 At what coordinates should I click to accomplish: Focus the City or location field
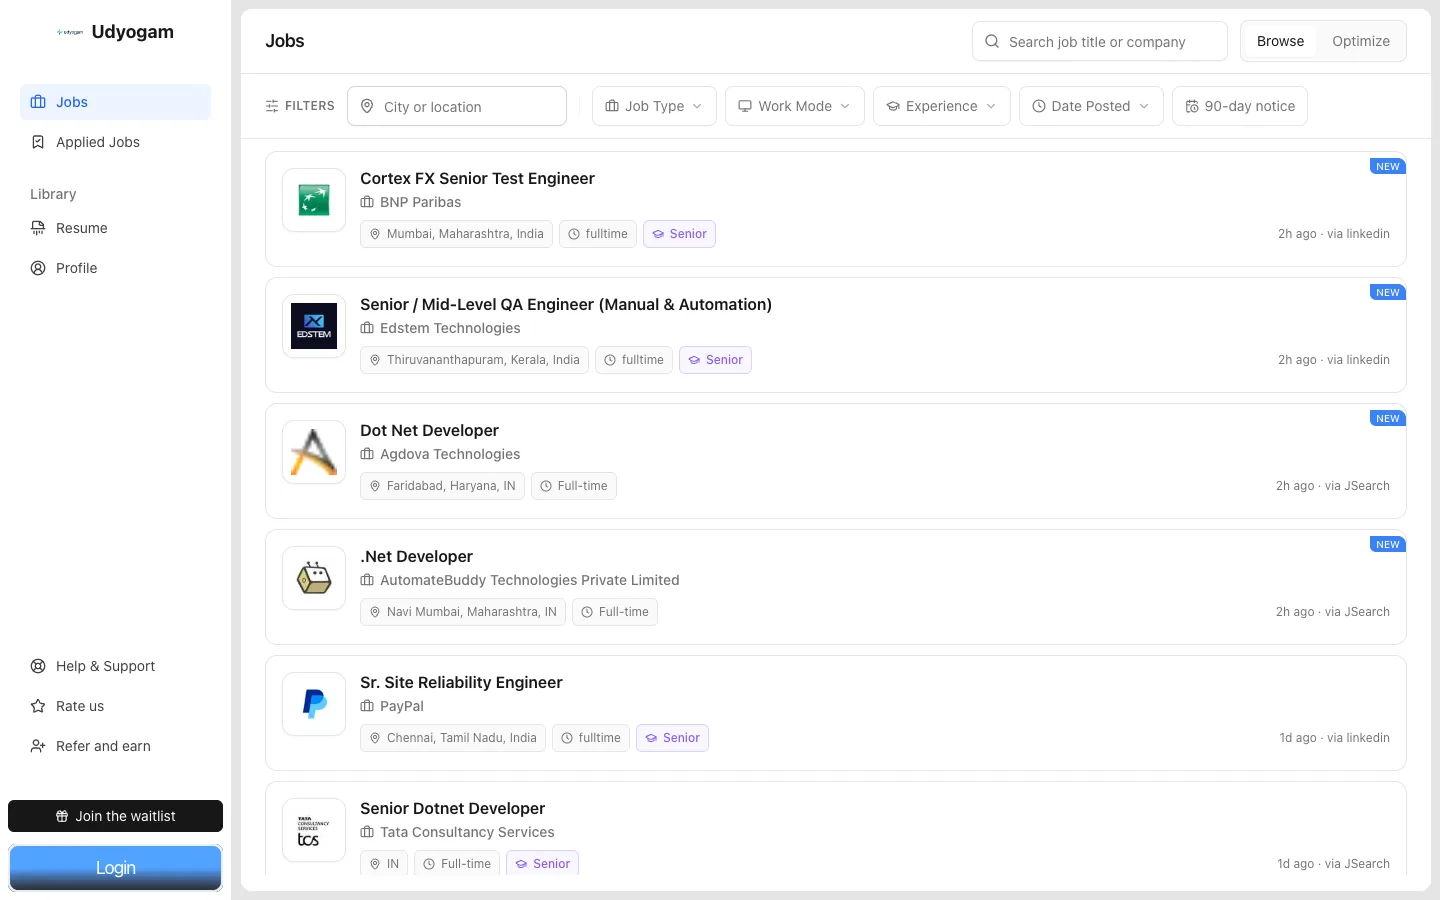[x=457, y=106]
